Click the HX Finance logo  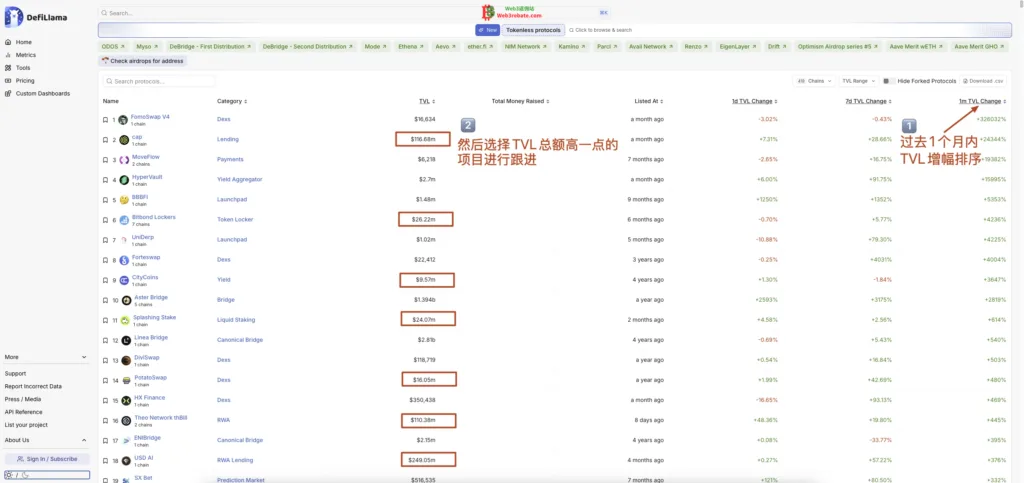[x=125, y=400]
